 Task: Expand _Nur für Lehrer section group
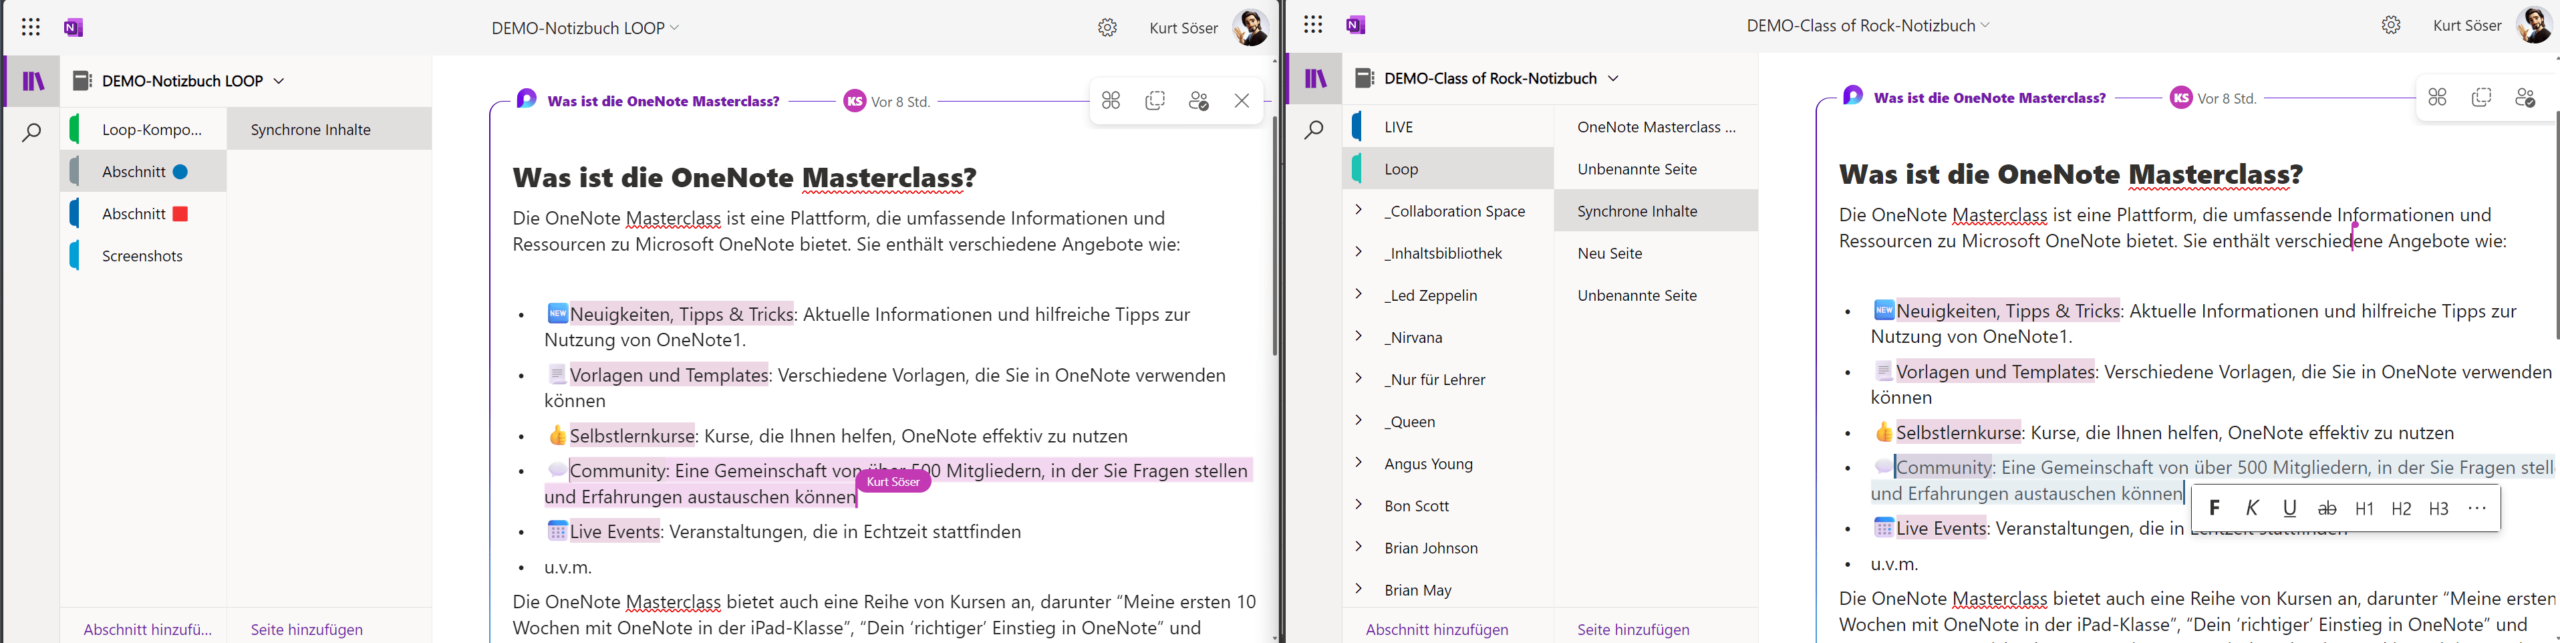[x=1358, y=378]
